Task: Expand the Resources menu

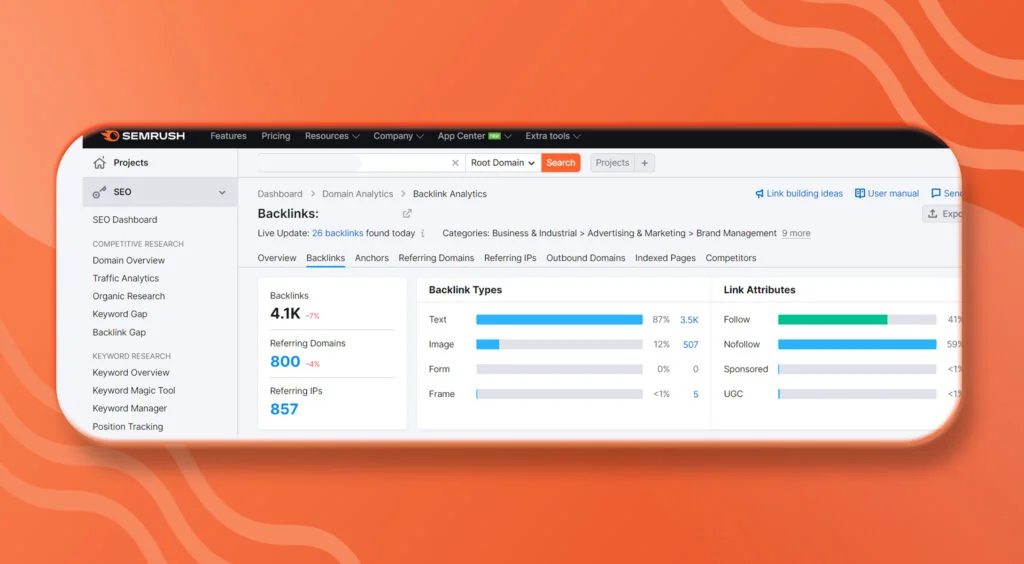Action: (332, 136)
